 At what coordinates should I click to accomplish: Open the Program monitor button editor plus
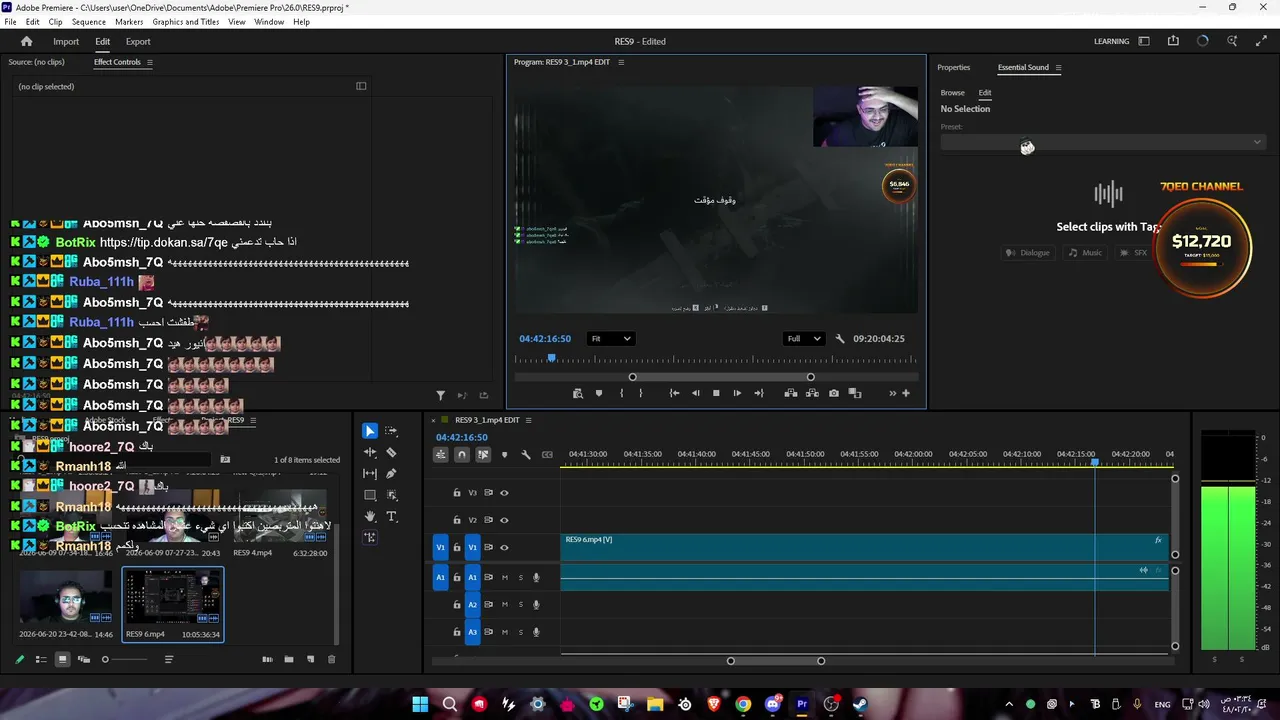click(906, 393)
